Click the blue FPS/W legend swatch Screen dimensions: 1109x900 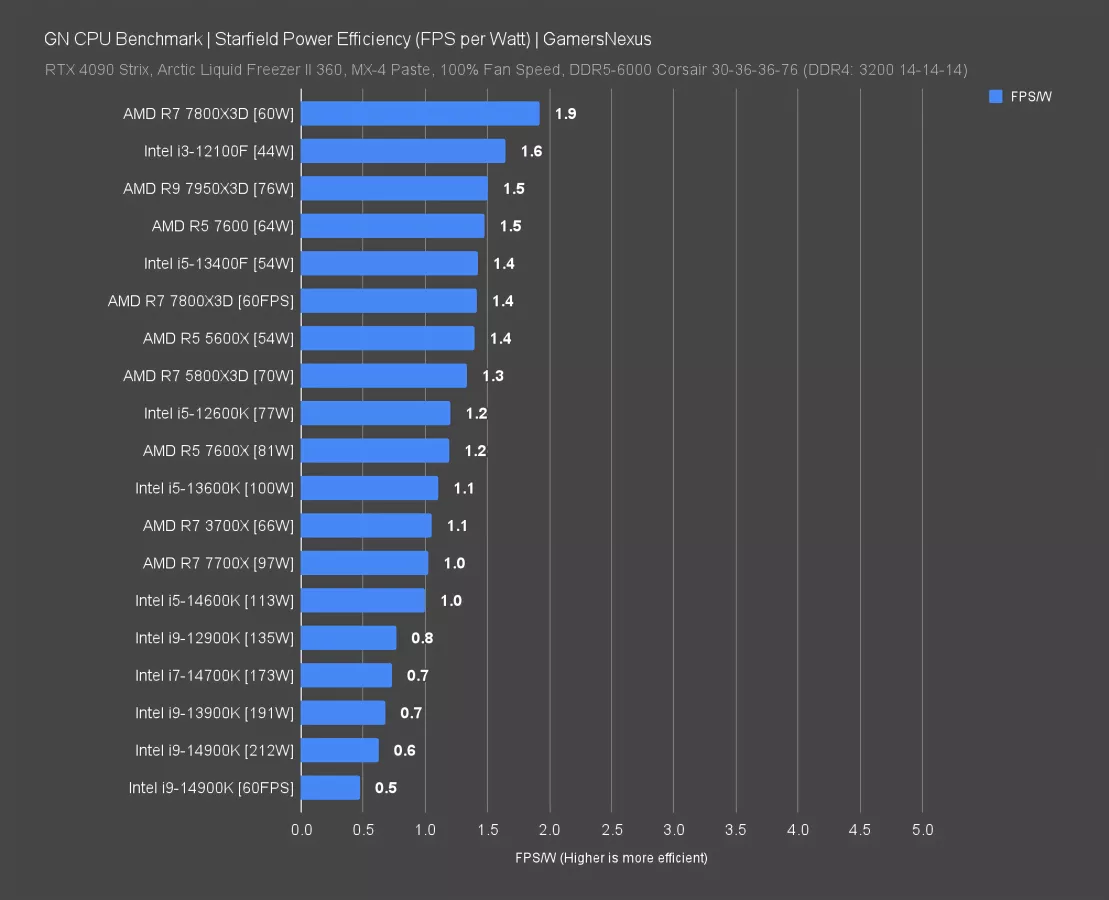(995, 96)
